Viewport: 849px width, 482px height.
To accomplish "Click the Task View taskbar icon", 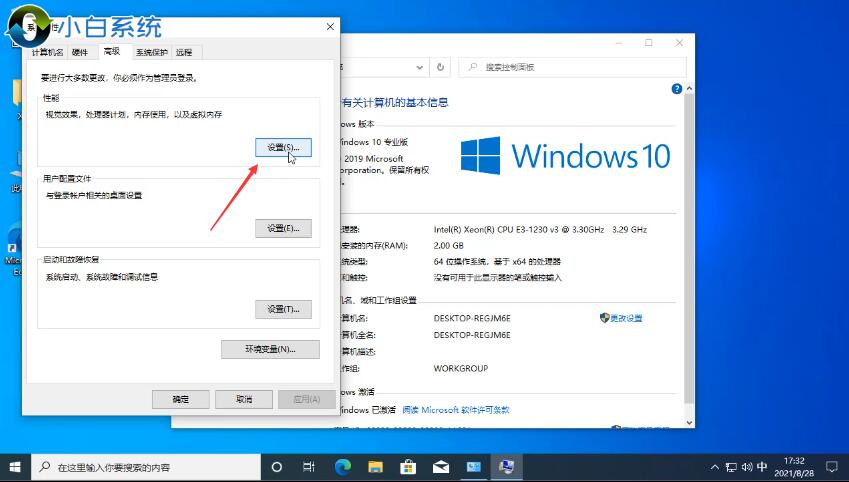I will [x=309, y=467].
